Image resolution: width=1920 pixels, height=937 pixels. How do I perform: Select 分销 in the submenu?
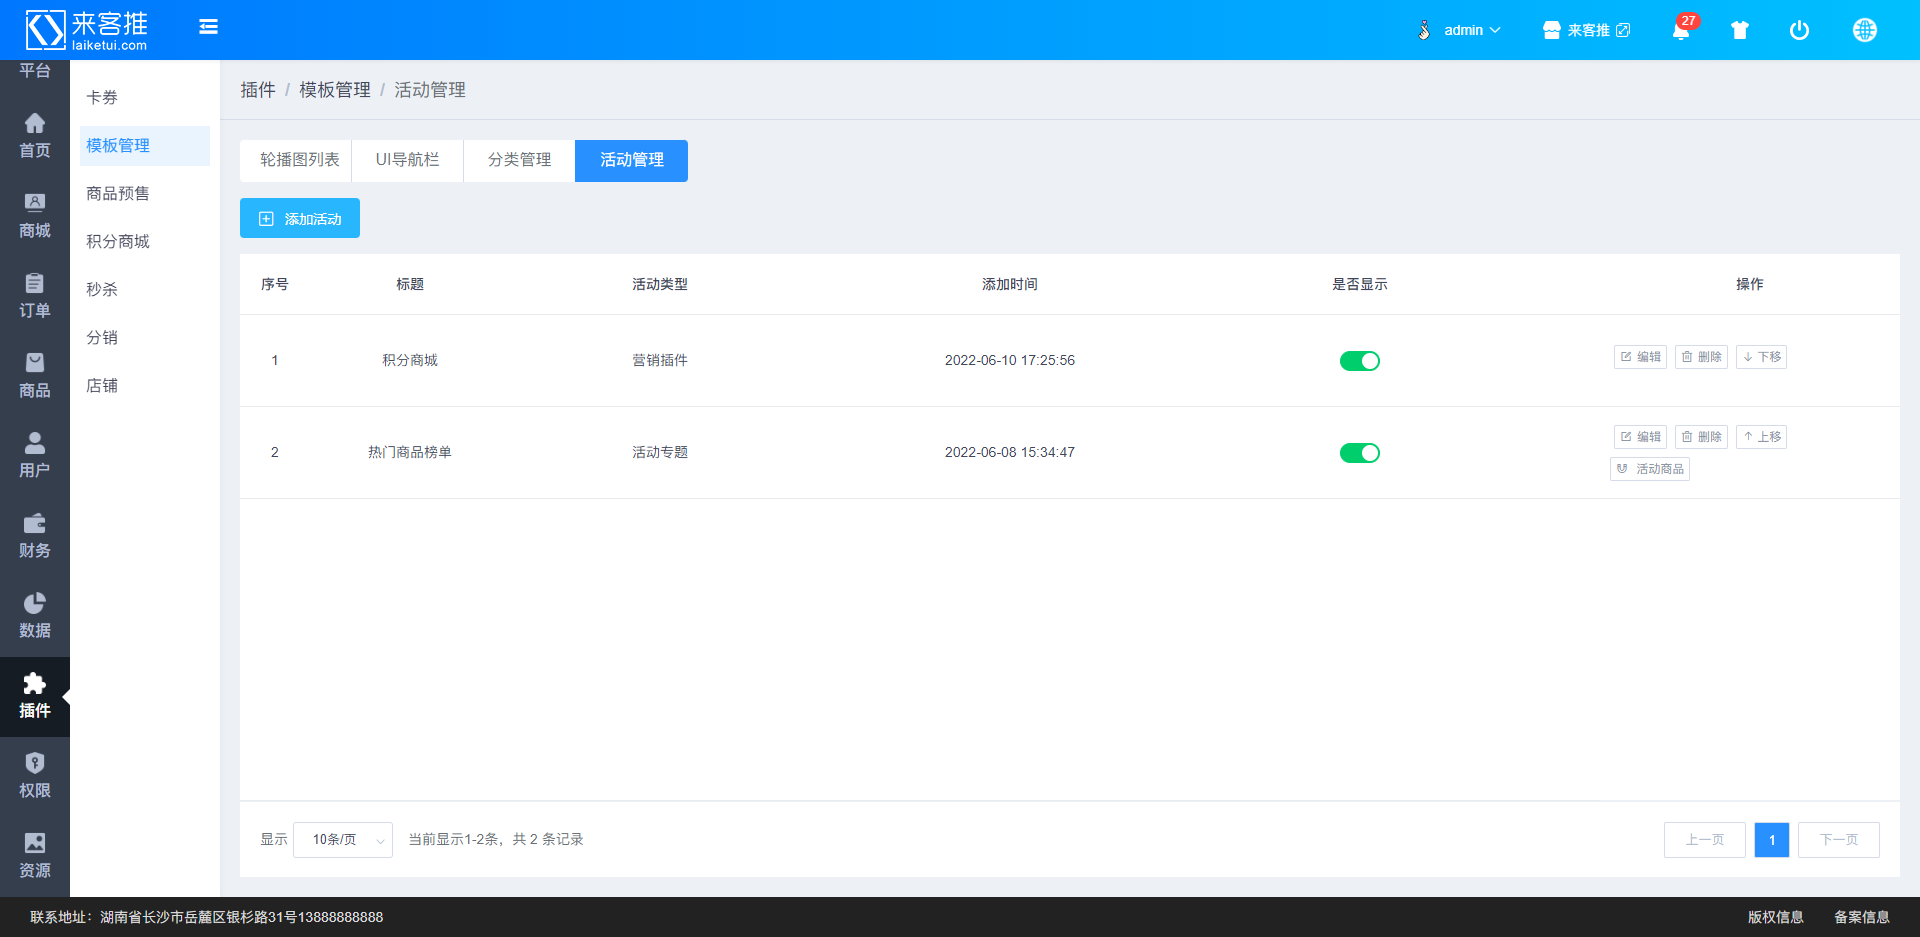145,338
